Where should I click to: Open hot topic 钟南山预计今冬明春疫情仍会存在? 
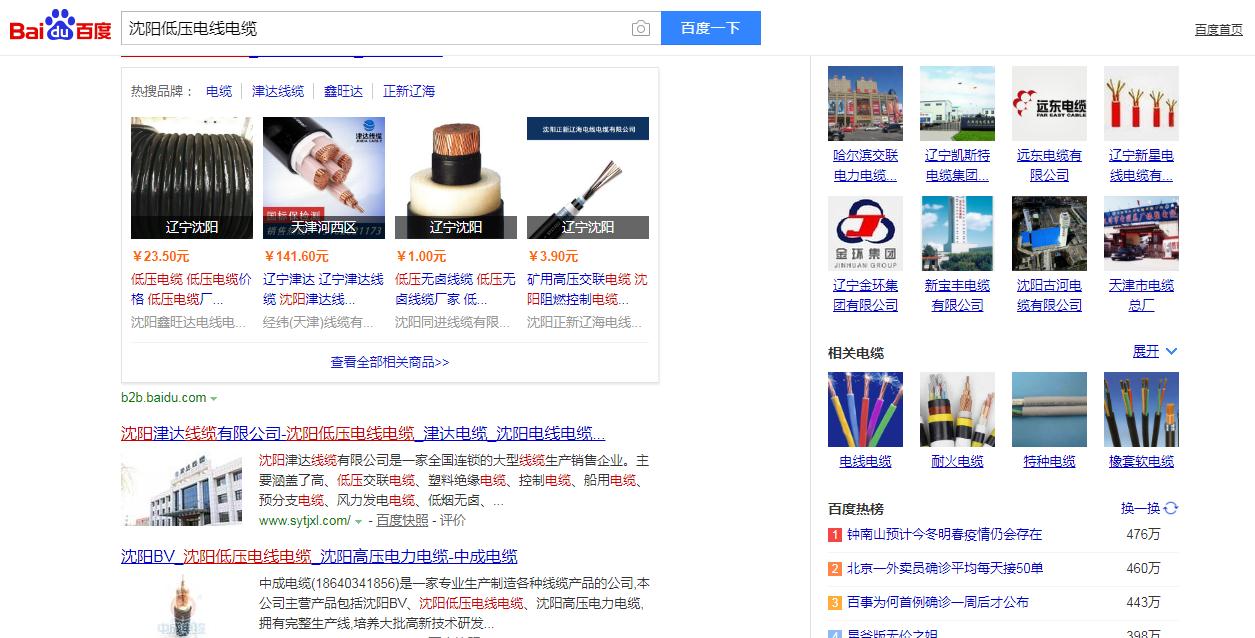[x=945, y=535]
